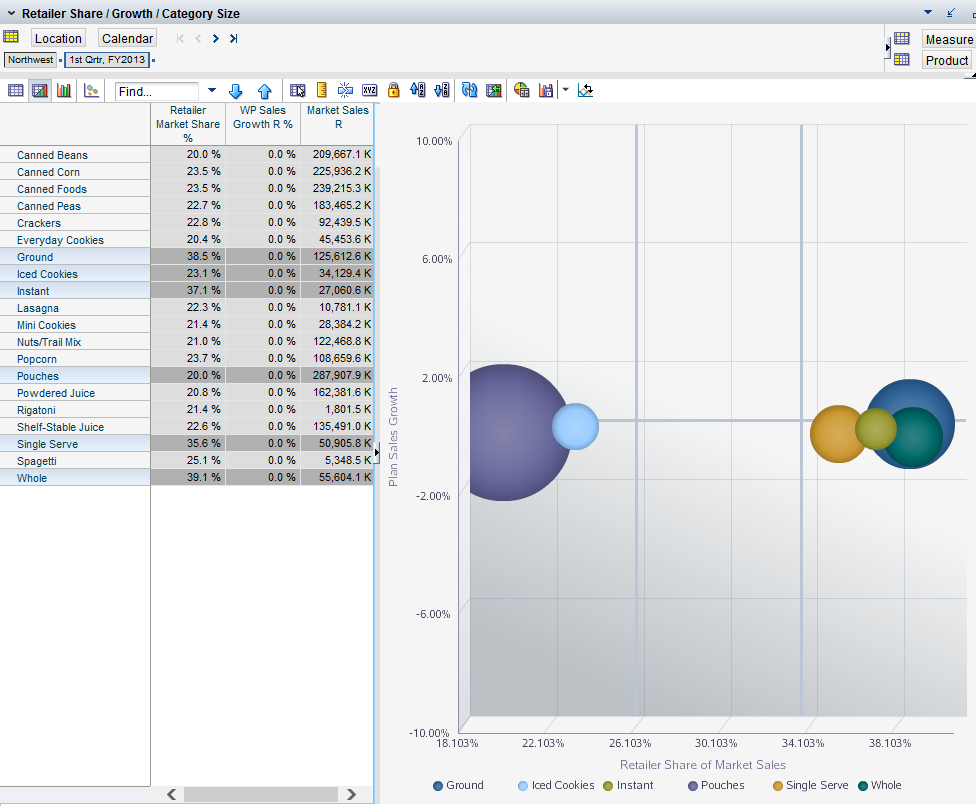This screenshot has width=977, height=806.
Task: Select the grid and chart view icon
Action: point(40,90)
